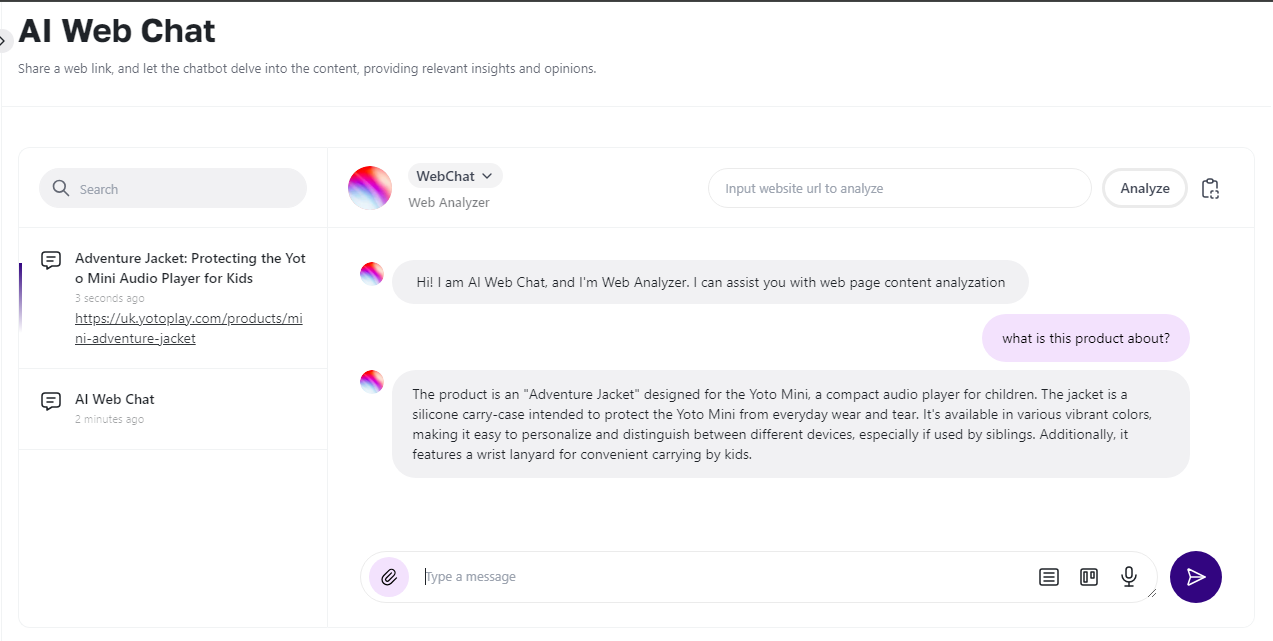Screen dimensions: 1273x641
Task: Open the yotoplay mini-adventure-jacket link
Action: coord(188,328)
